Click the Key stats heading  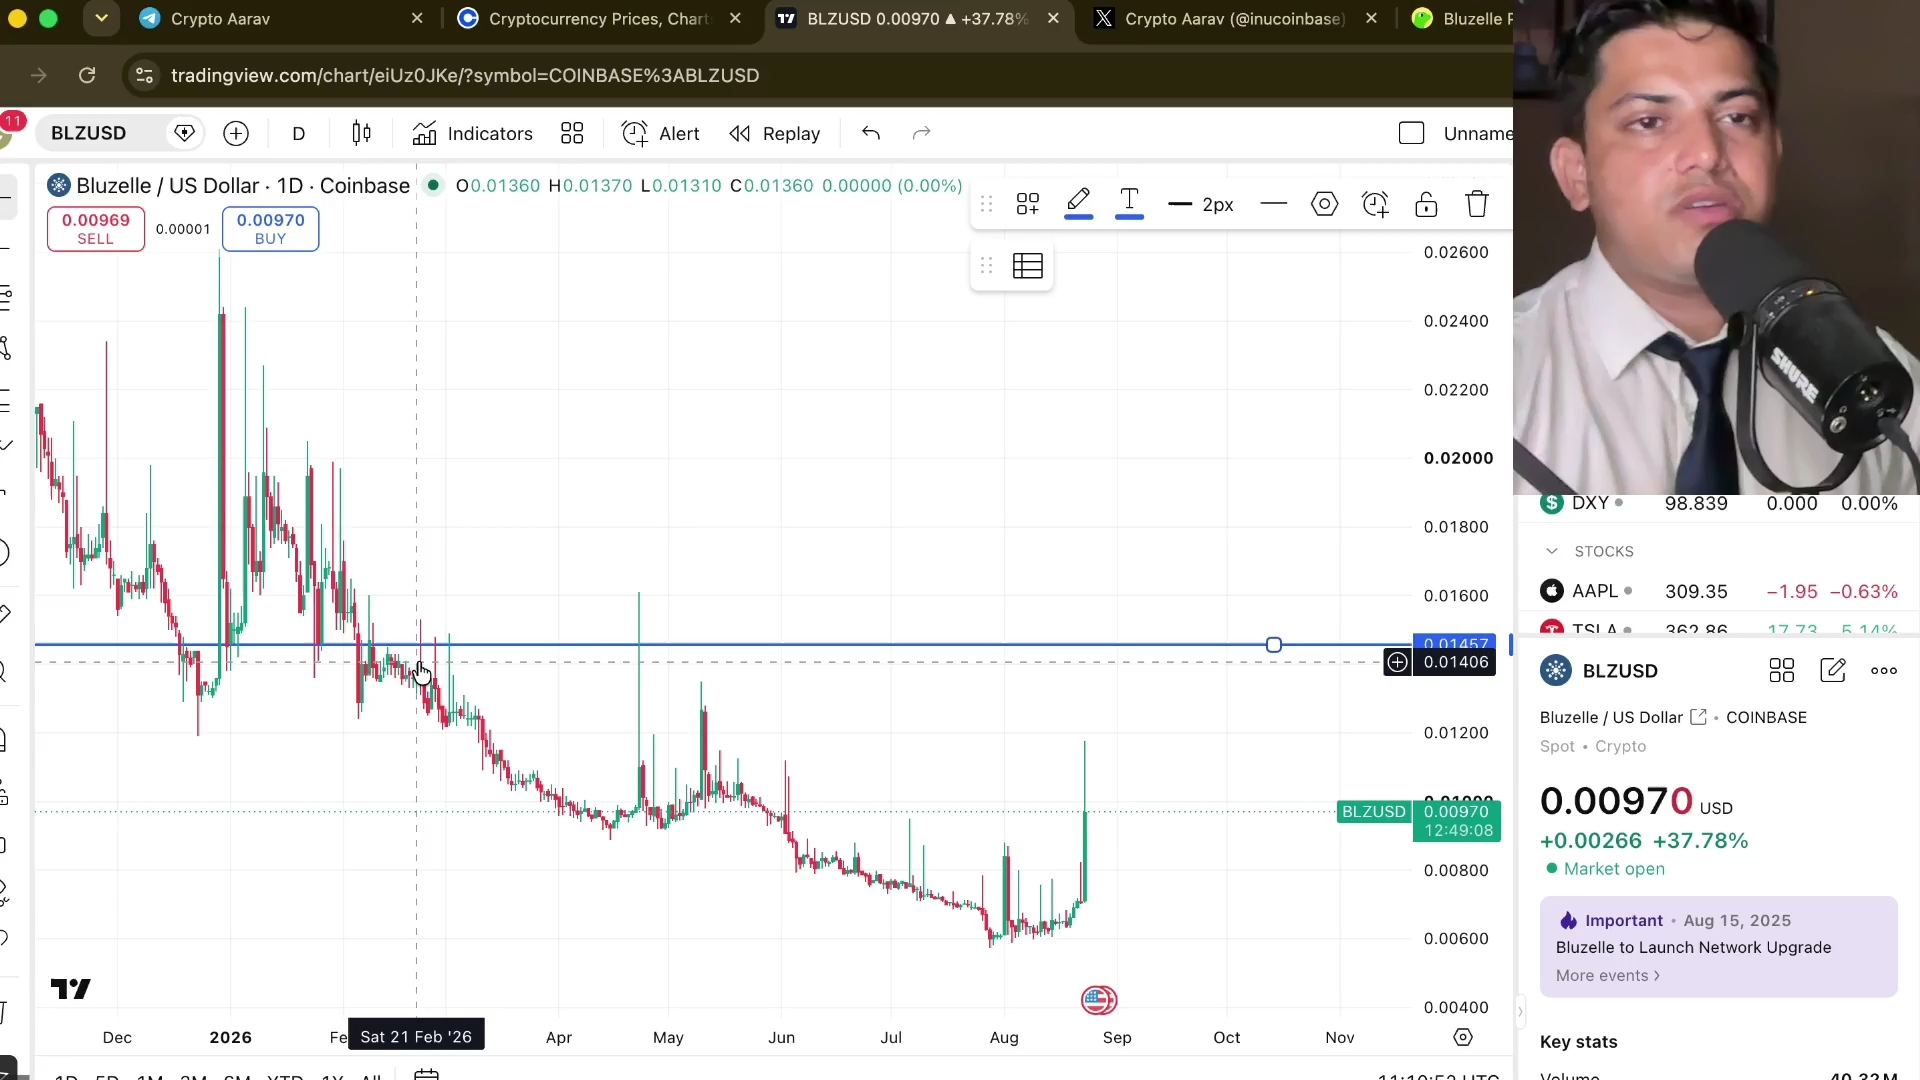pyautogui.click(x=1578, y=1042)
